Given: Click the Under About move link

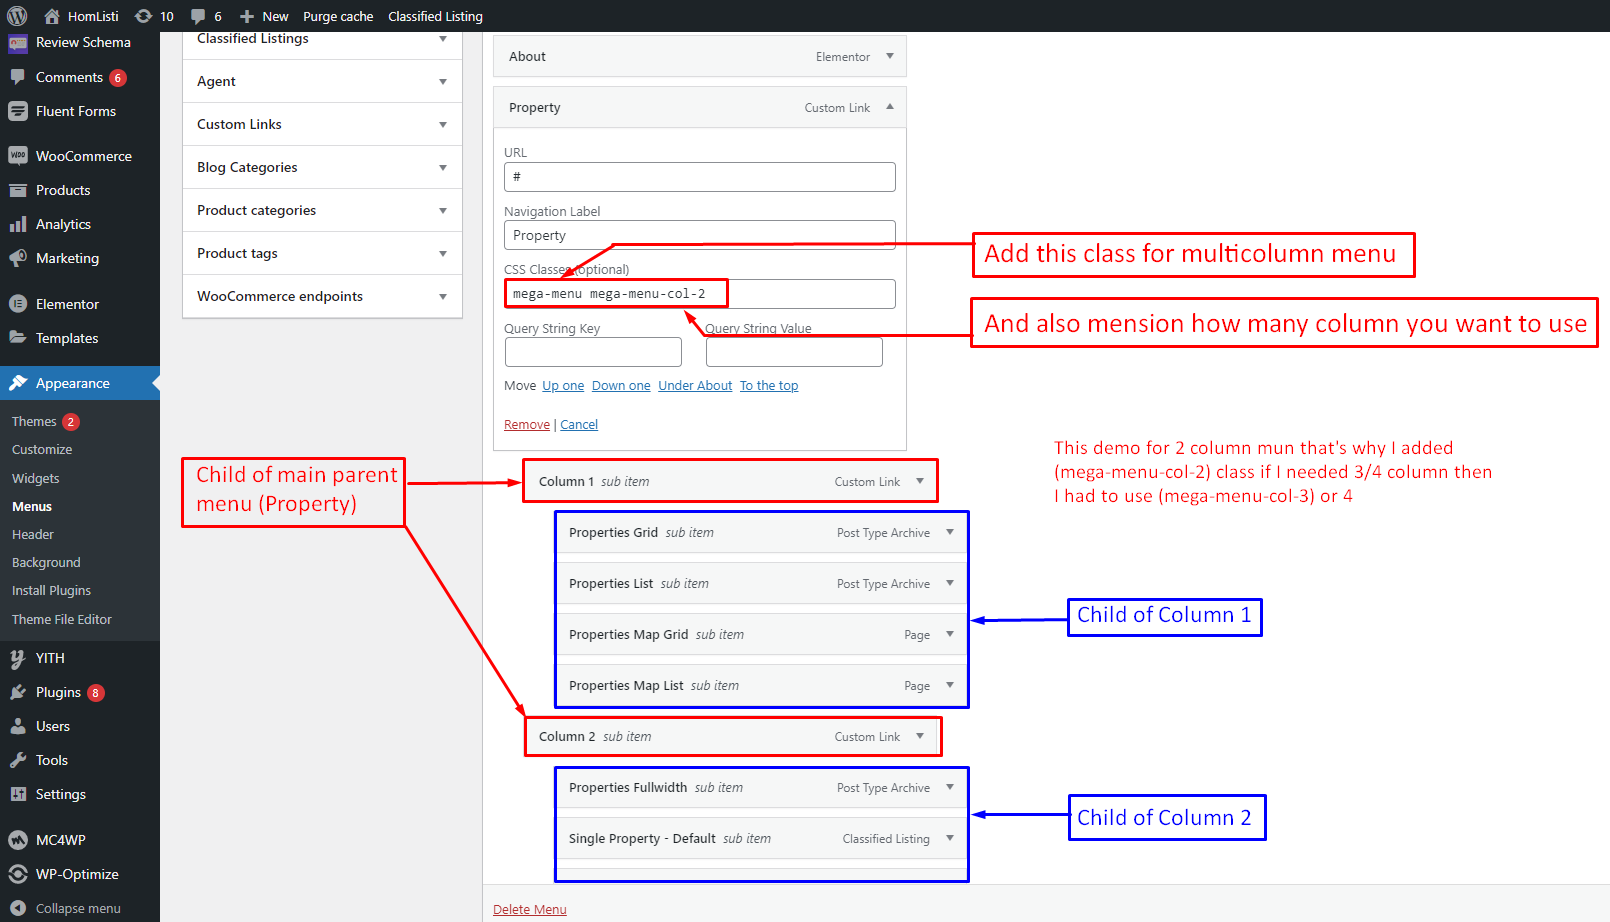Looking at the screenshot, I should (695, 386).
